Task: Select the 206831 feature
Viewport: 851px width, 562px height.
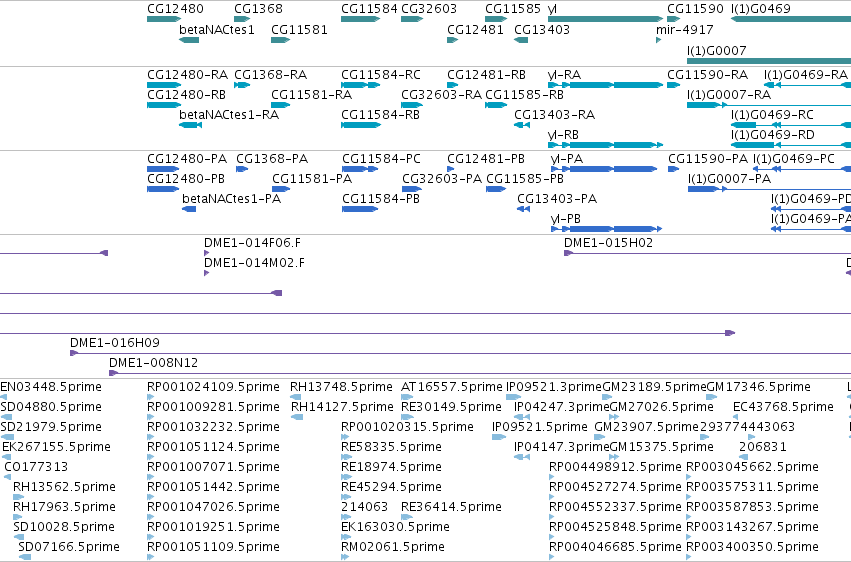Action: [x=743, y=457]
